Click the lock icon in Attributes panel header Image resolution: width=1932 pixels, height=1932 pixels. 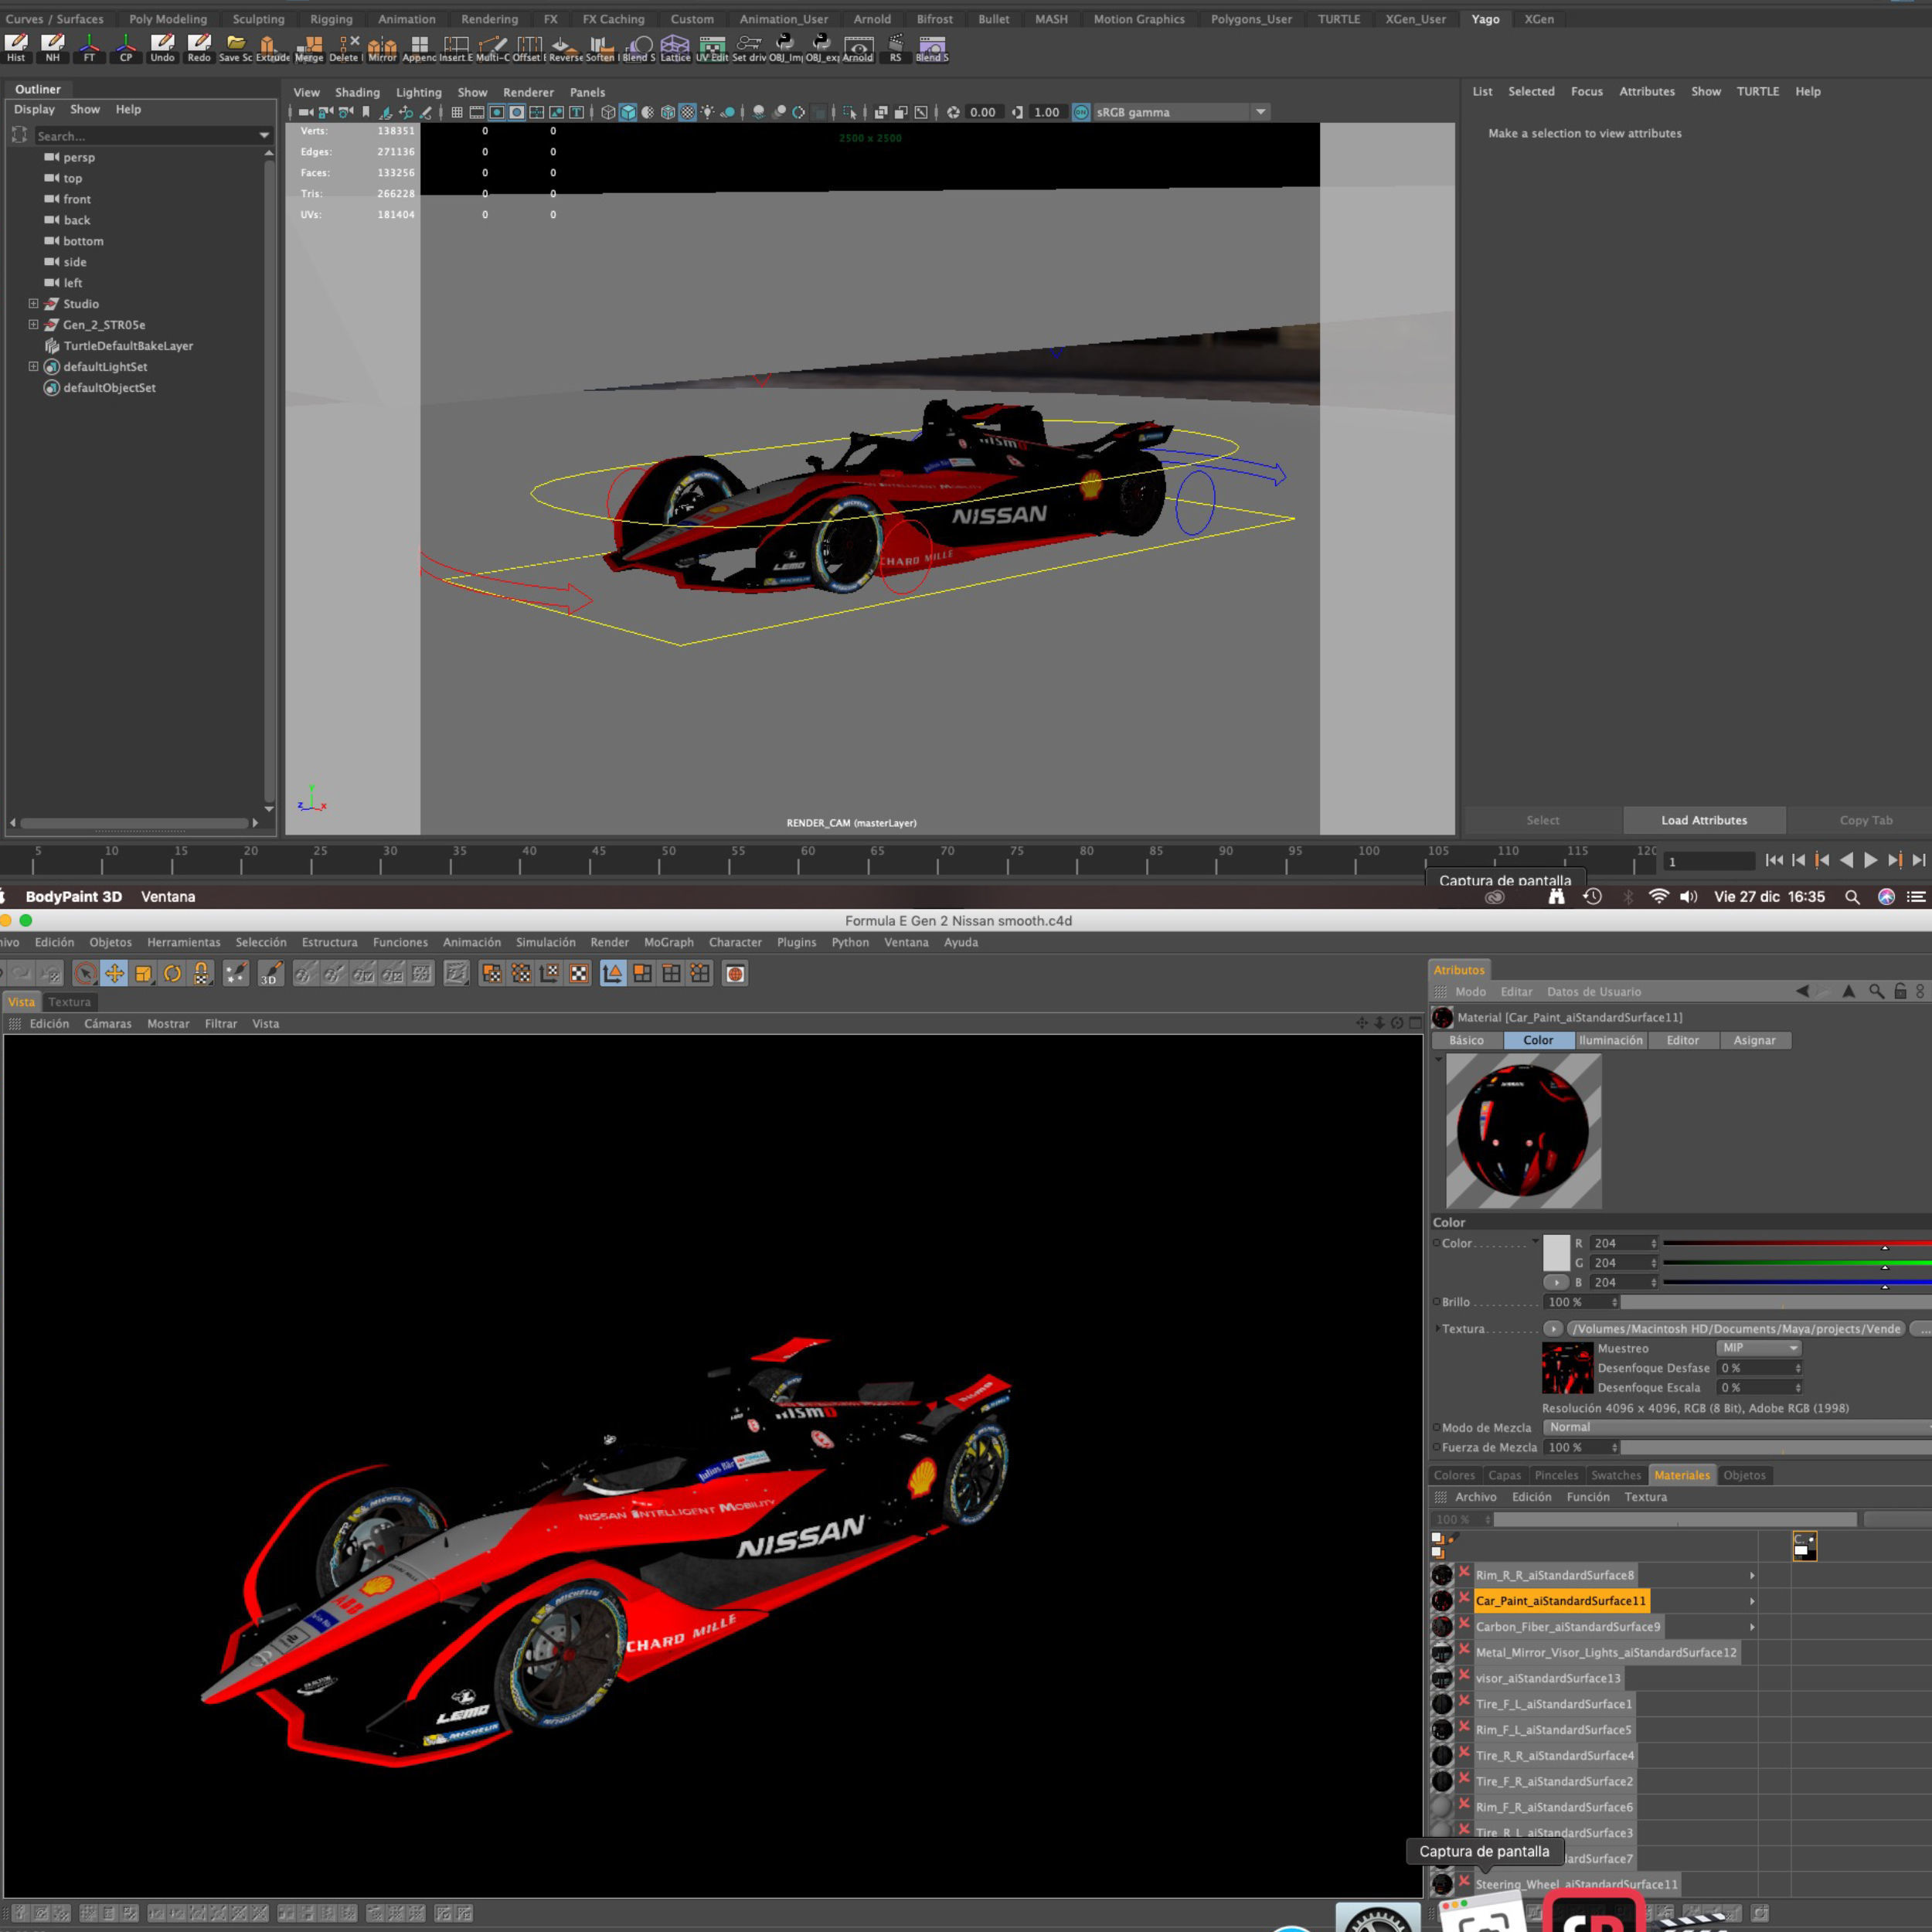pyautogui.click(x=1900, y=991)
